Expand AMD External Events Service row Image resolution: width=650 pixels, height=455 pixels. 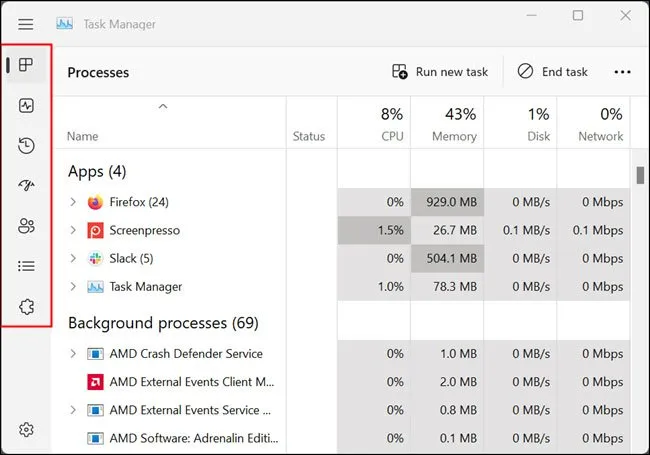[x=73, y=410]
